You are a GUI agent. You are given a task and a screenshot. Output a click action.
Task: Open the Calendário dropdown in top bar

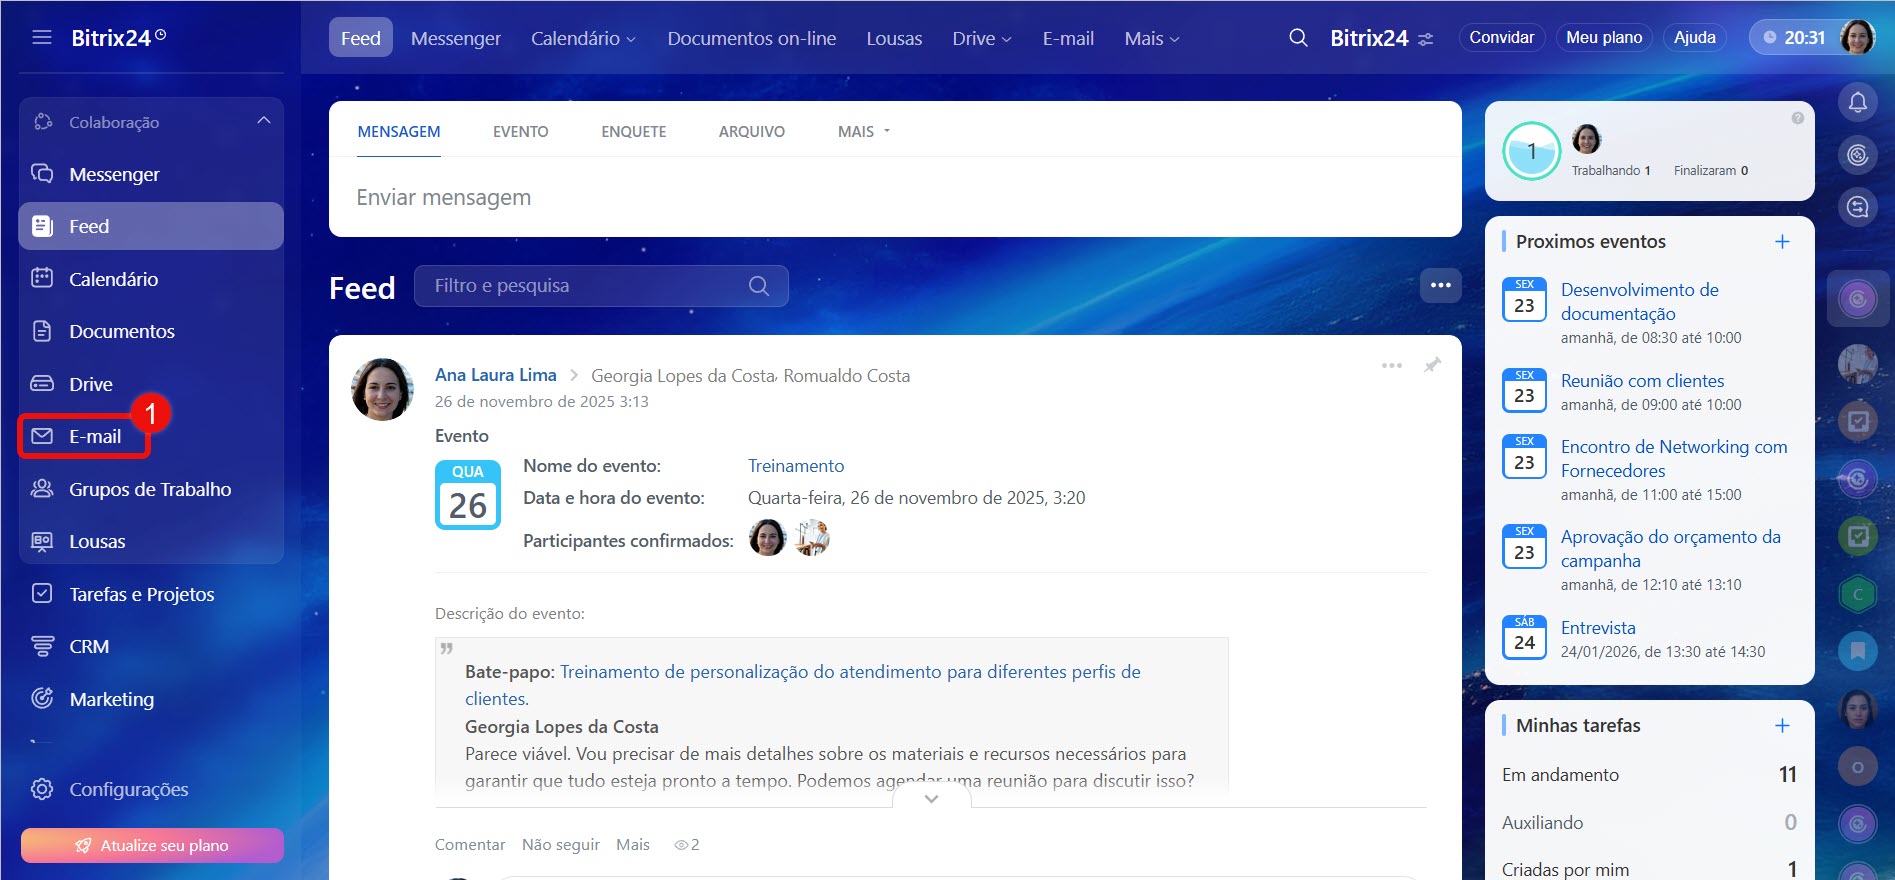[583, 38]
